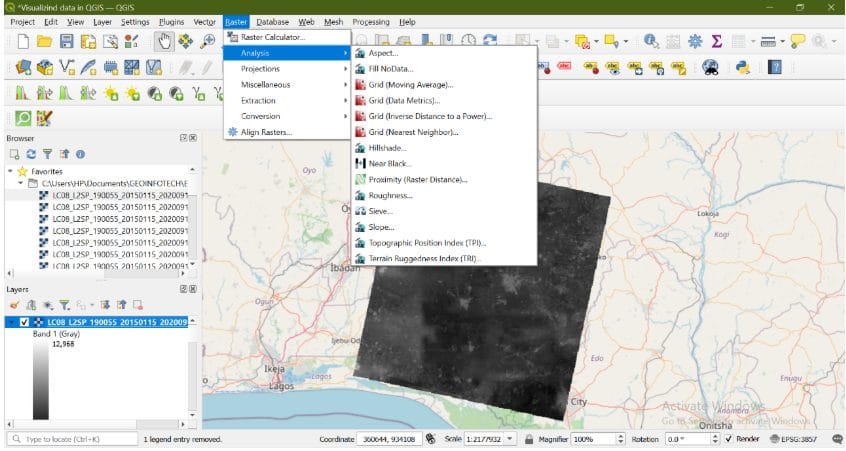Click the Save Project disk icon
The image size is (846, 451).
[x=67, y=41]
